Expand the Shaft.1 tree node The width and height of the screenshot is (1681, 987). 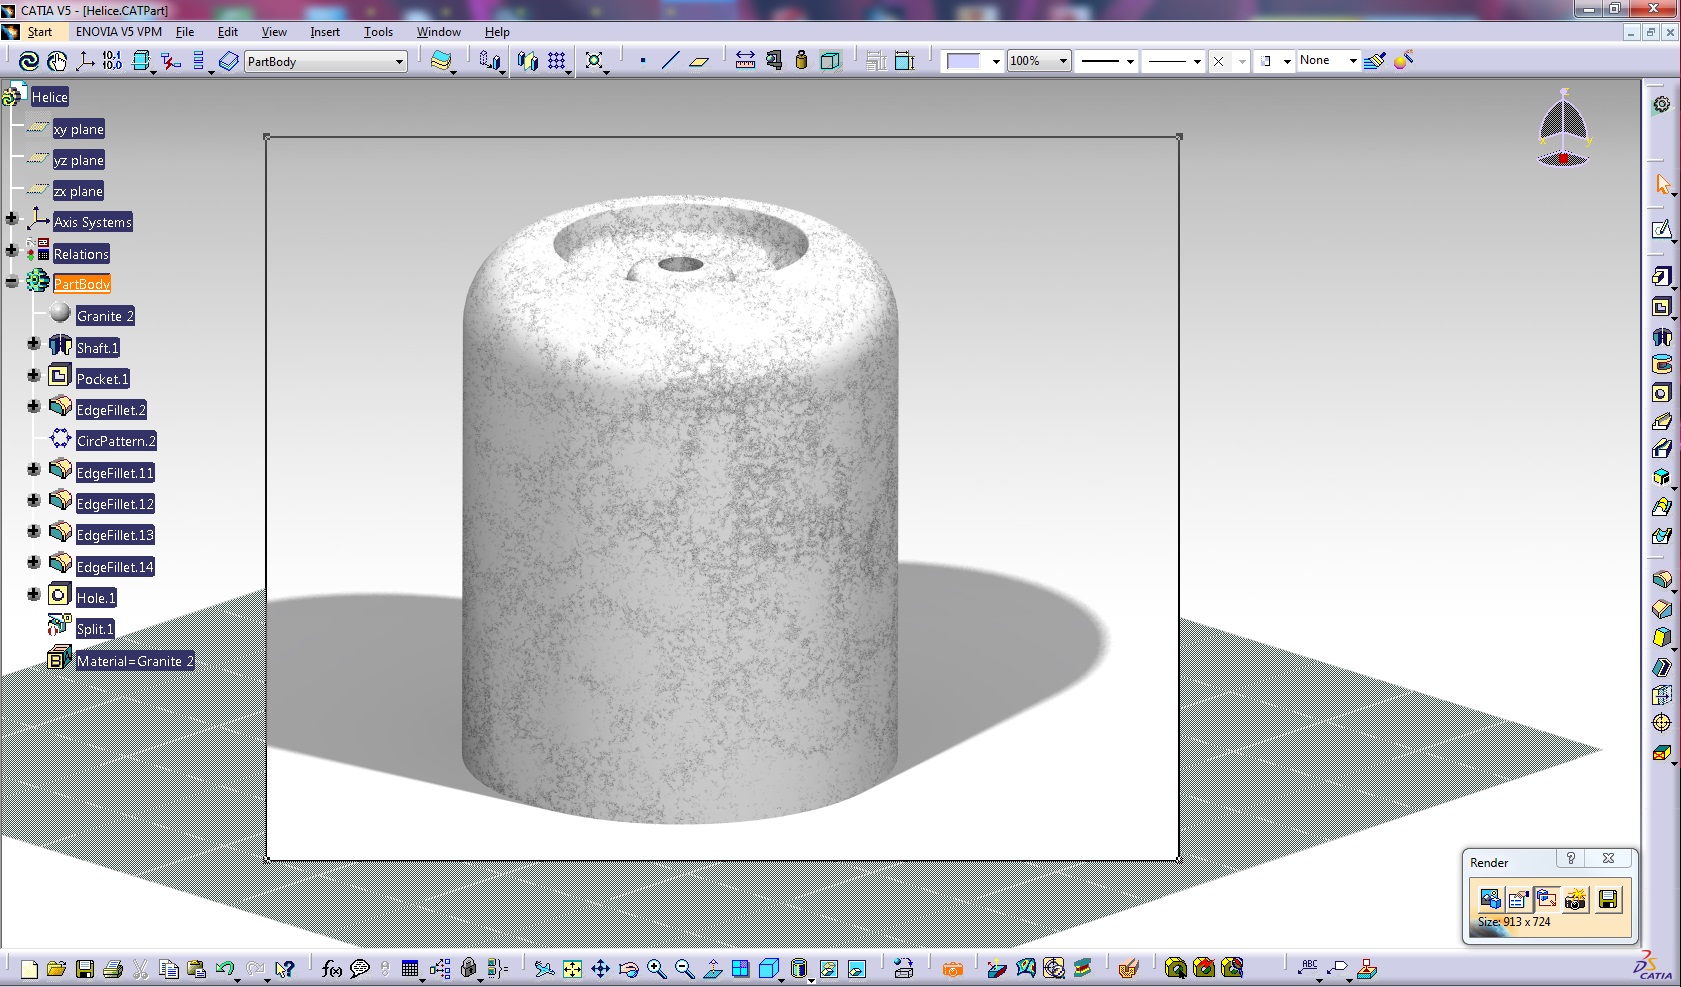33,344
